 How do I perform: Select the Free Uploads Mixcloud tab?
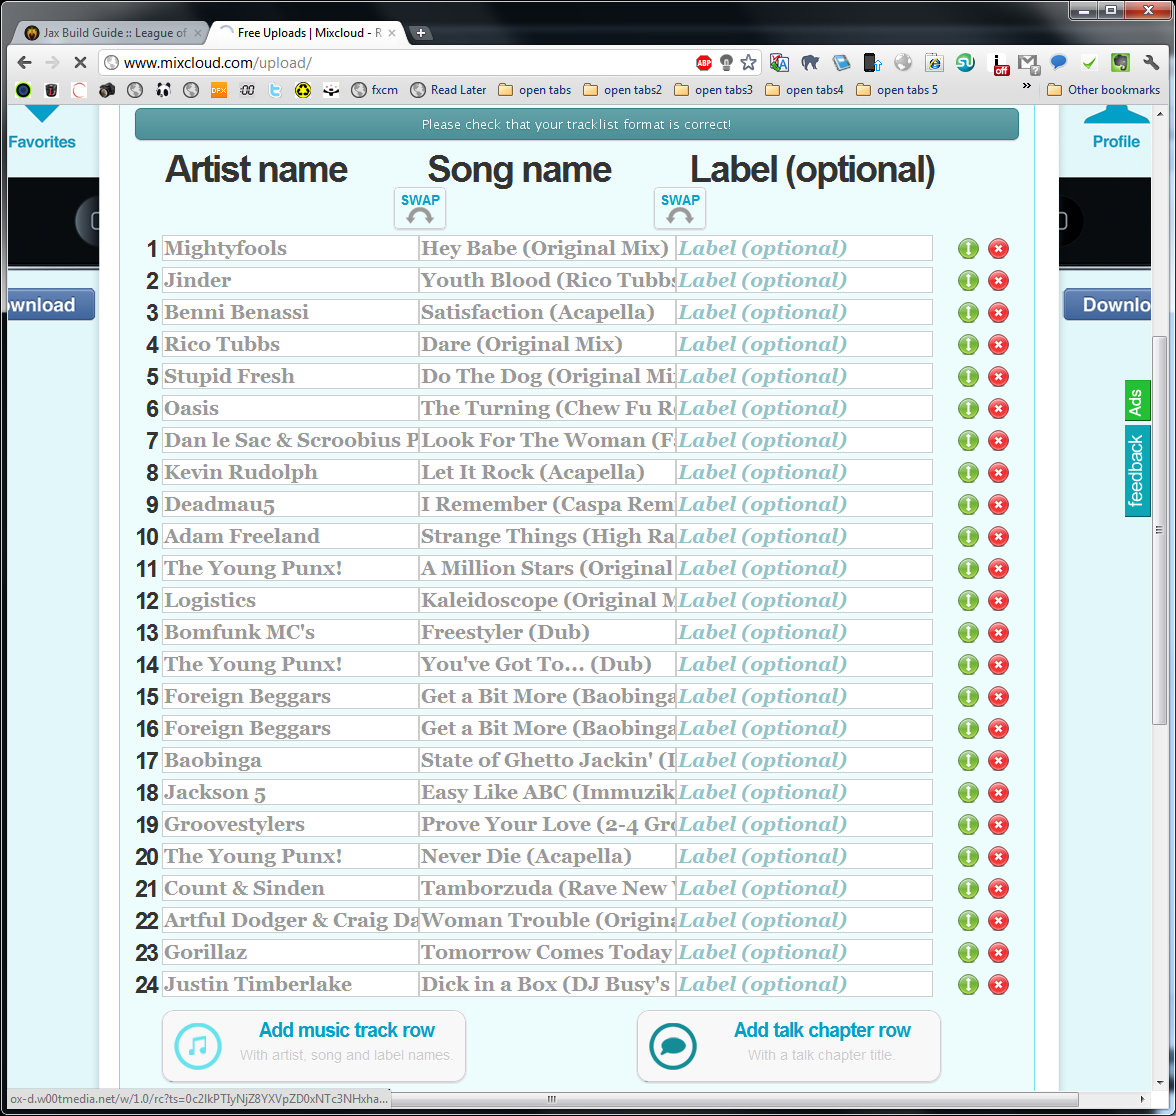[308, 33]
